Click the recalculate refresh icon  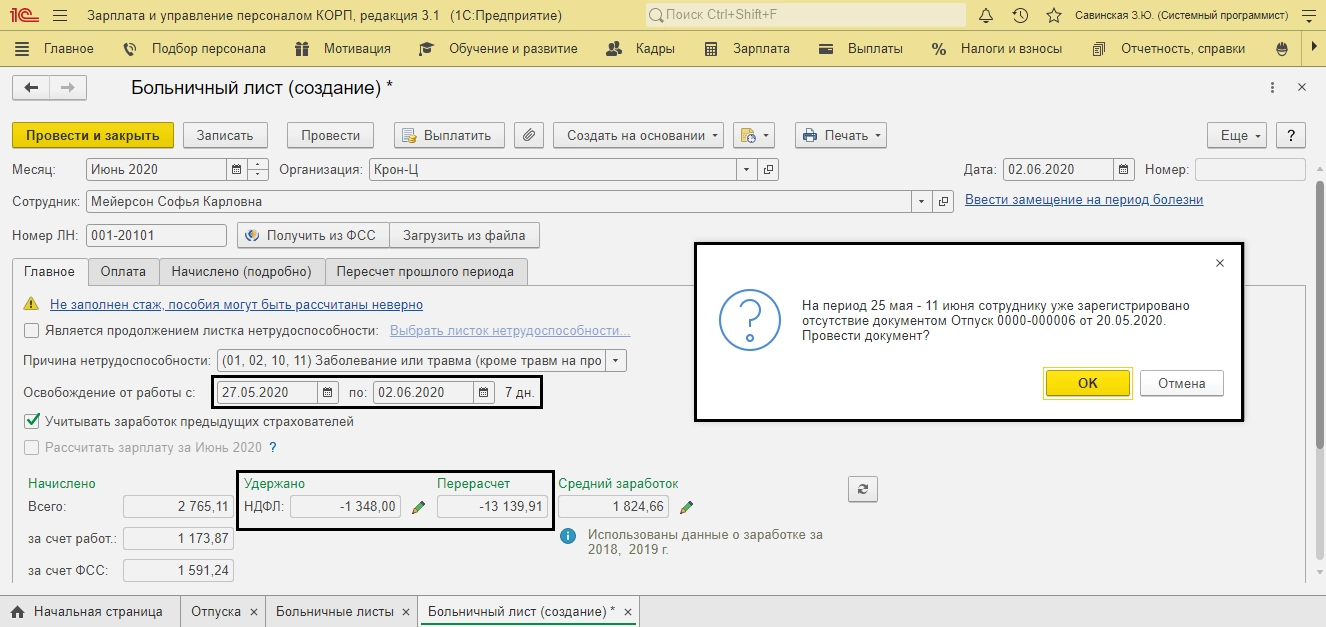[x=862, y=489]
